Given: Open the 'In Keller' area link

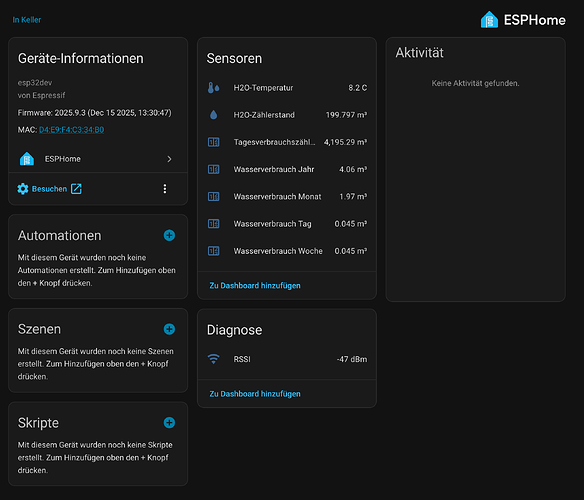Looking at the screenshot, I should tap(27, 20).
